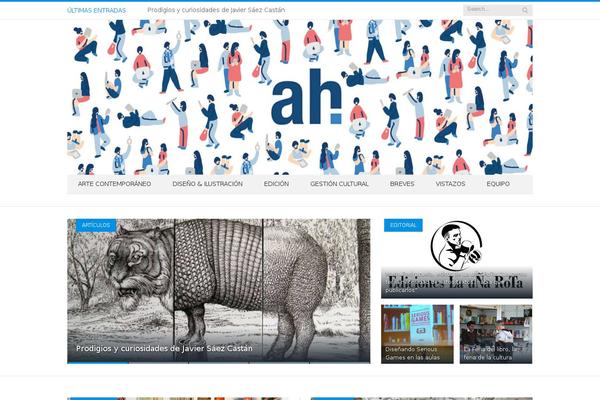
Task: Go to Gestión Cultural section
Action: [339, 184]
